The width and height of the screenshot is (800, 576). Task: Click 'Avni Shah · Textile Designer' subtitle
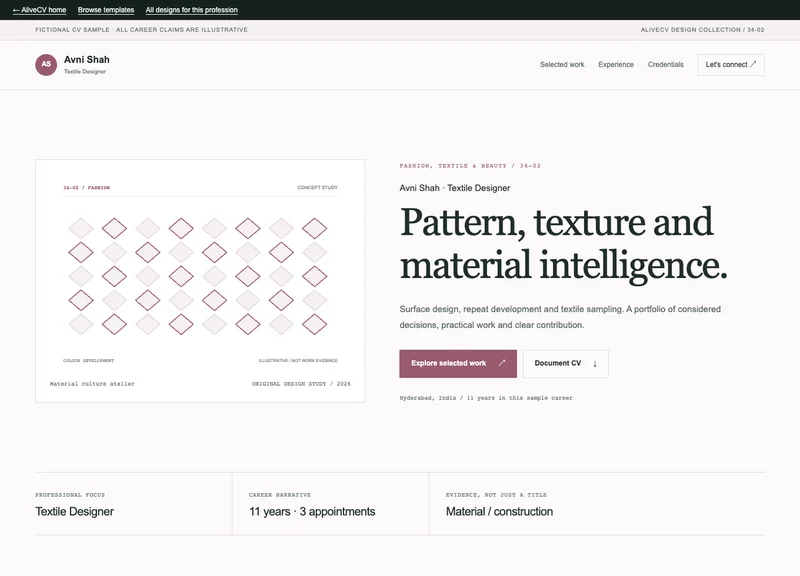pyautogui.click(x=455, y=188)
